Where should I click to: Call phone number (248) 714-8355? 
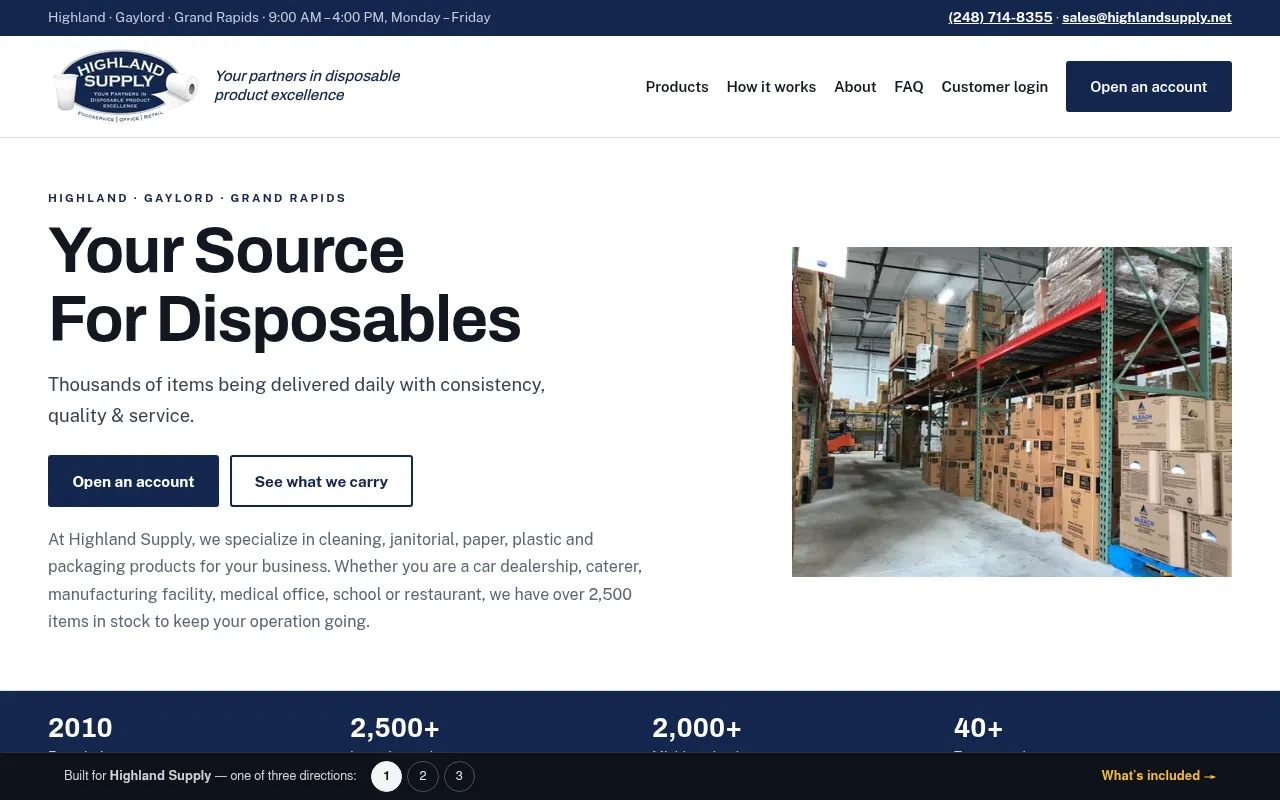(x=1000, y=17)
